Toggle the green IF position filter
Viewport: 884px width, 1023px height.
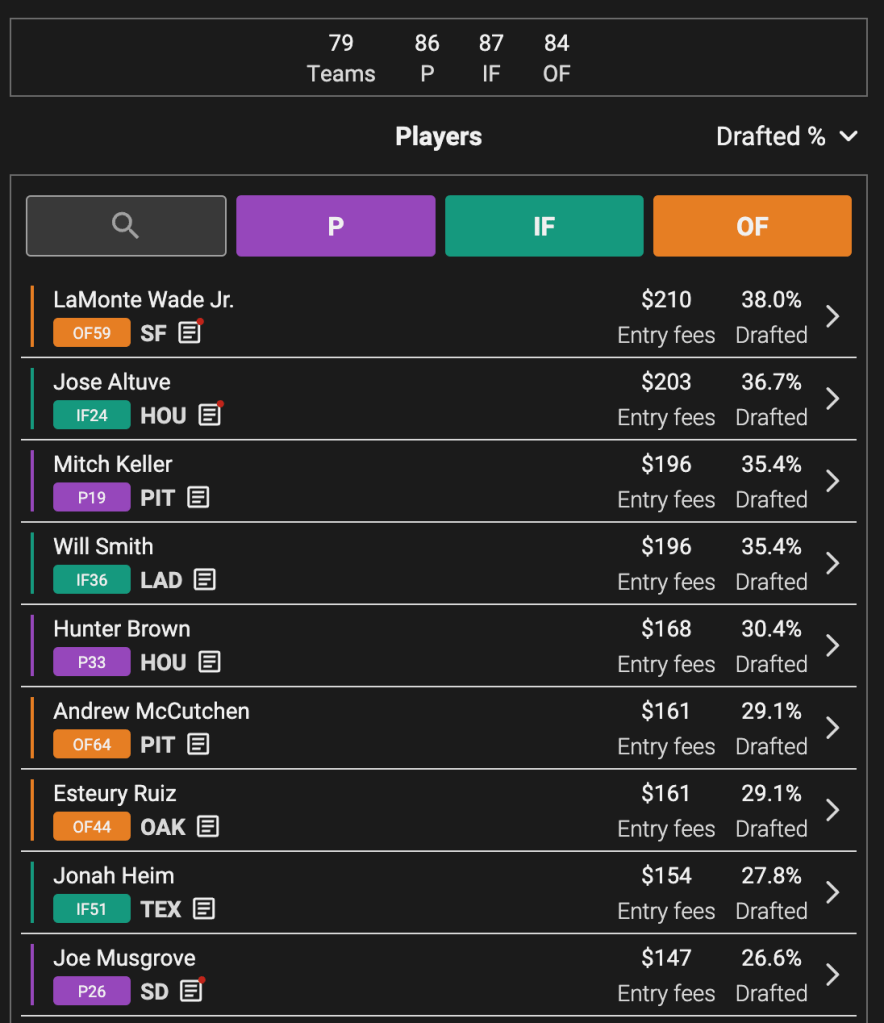pos(544,226)
